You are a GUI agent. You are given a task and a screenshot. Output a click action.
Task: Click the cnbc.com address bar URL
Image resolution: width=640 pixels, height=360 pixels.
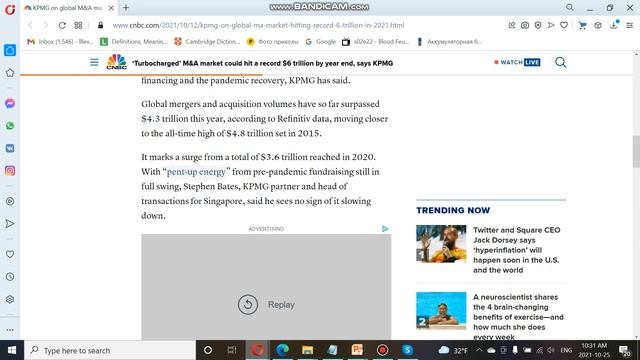pyautogui.click(x=258, y=25)
